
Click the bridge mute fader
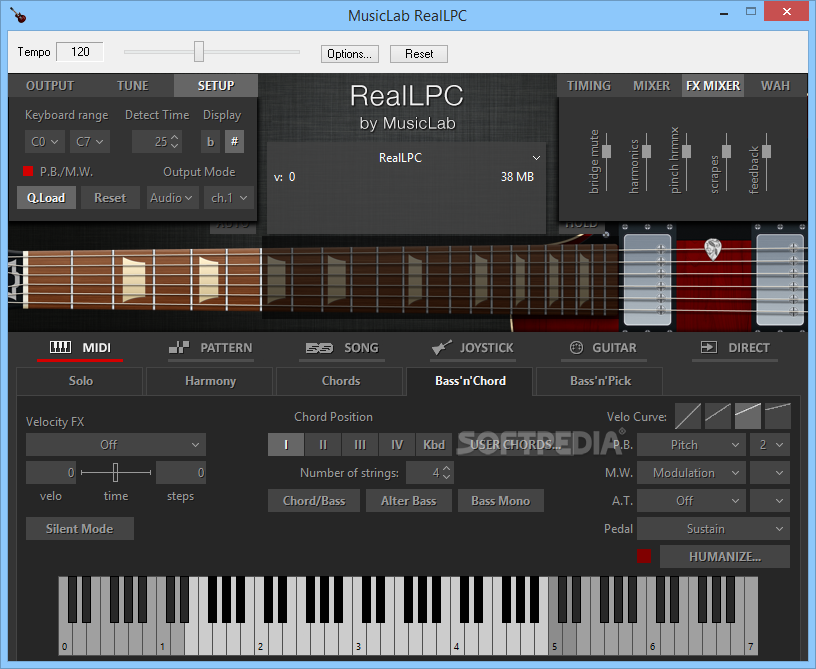(606, 151)
